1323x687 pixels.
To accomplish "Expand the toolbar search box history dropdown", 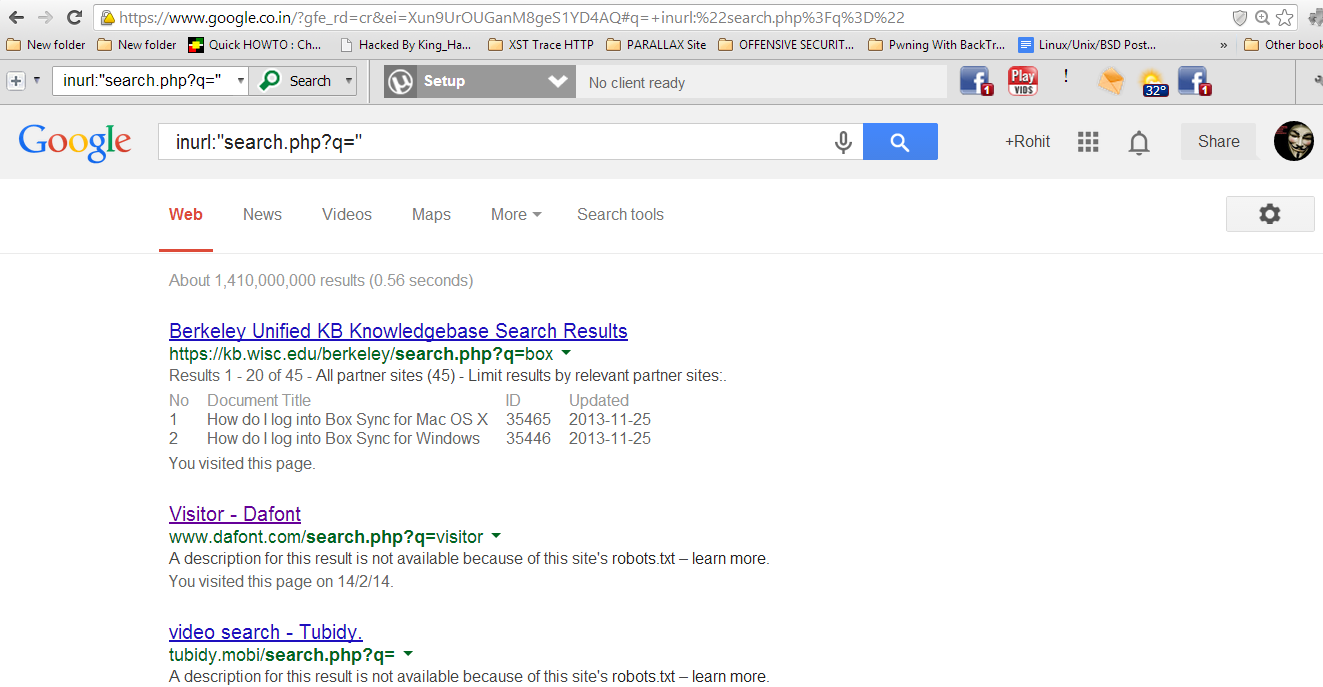I will (x=241, y=81).
